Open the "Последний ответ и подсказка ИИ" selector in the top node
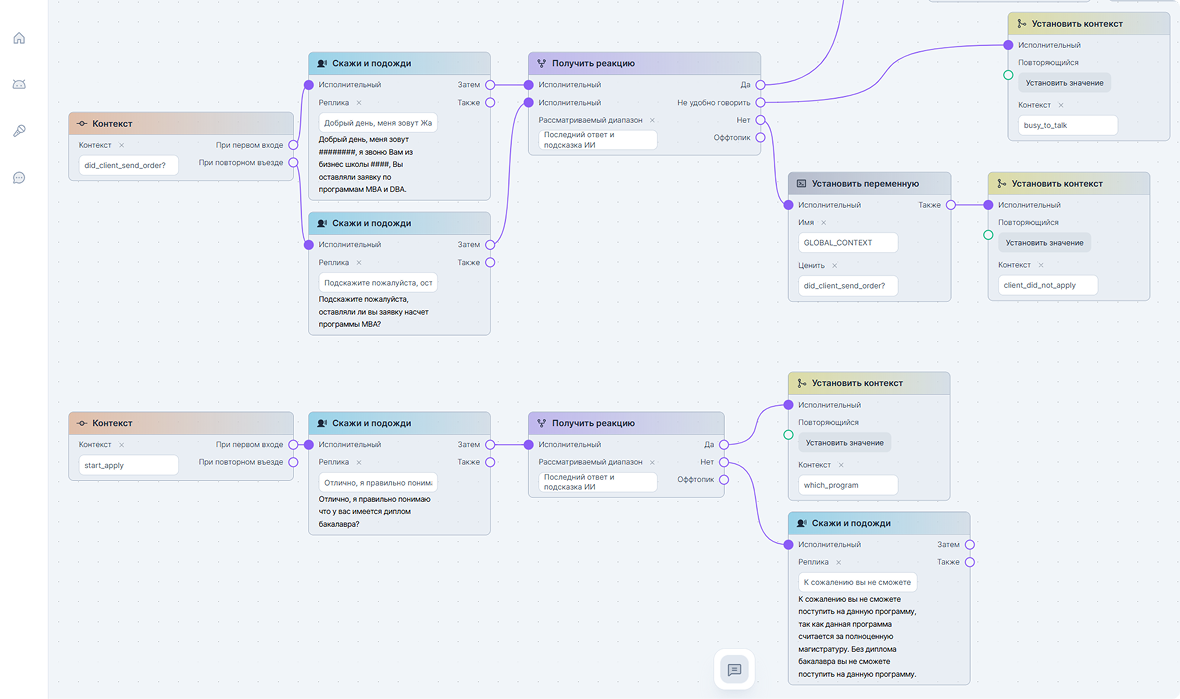 point(598,140)
